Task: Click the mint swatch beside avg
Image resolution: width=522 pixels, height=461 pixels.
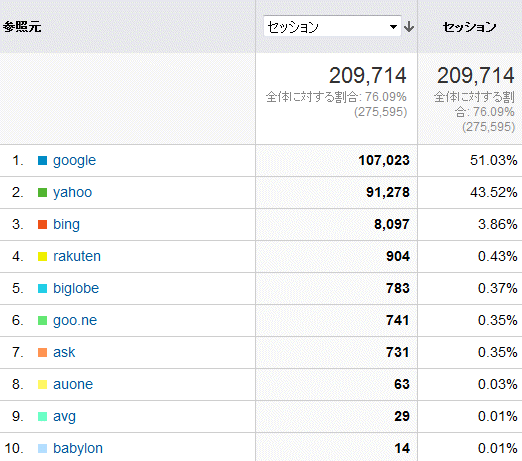Action: tap(42, 417)
